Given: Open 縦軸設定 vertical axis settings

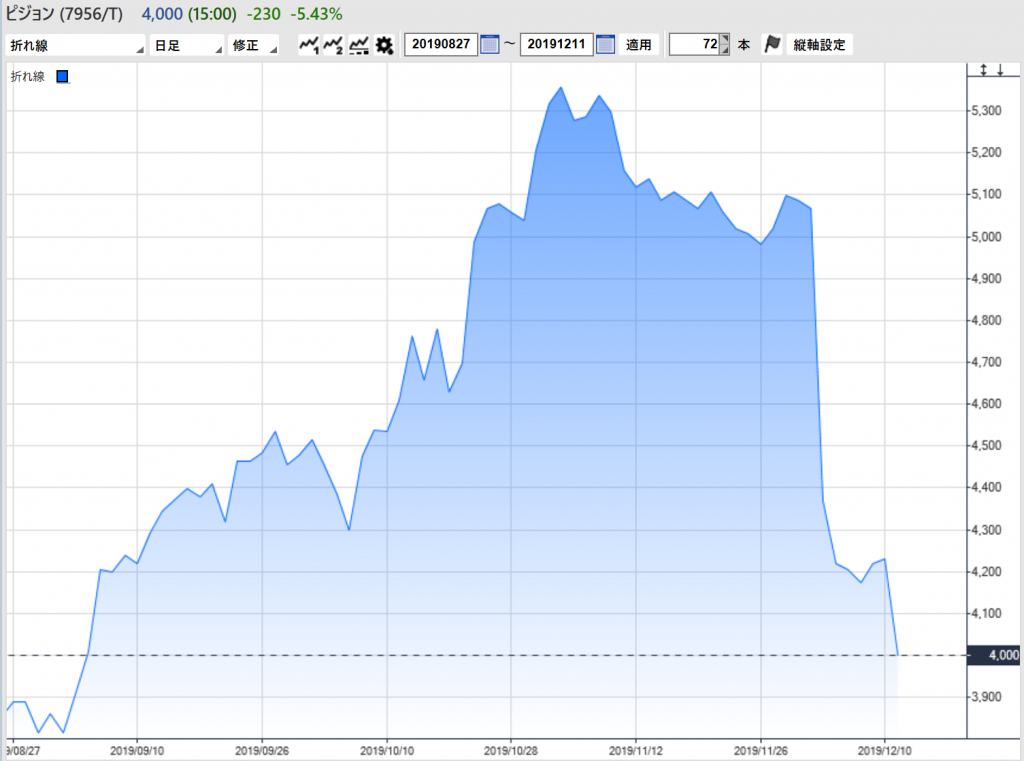Looking at the screenshot, I should point(819,45).
